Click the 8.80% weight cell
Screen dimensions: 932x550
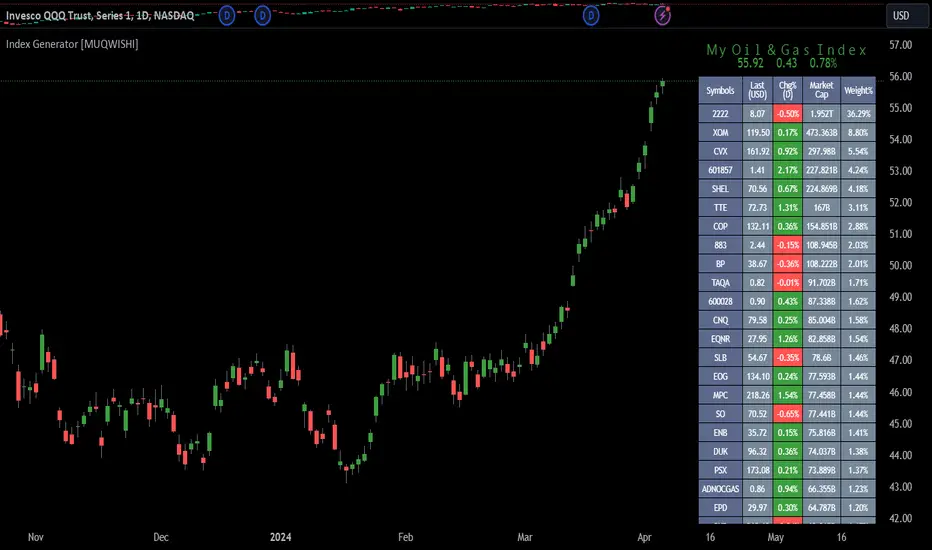(858, 133)
